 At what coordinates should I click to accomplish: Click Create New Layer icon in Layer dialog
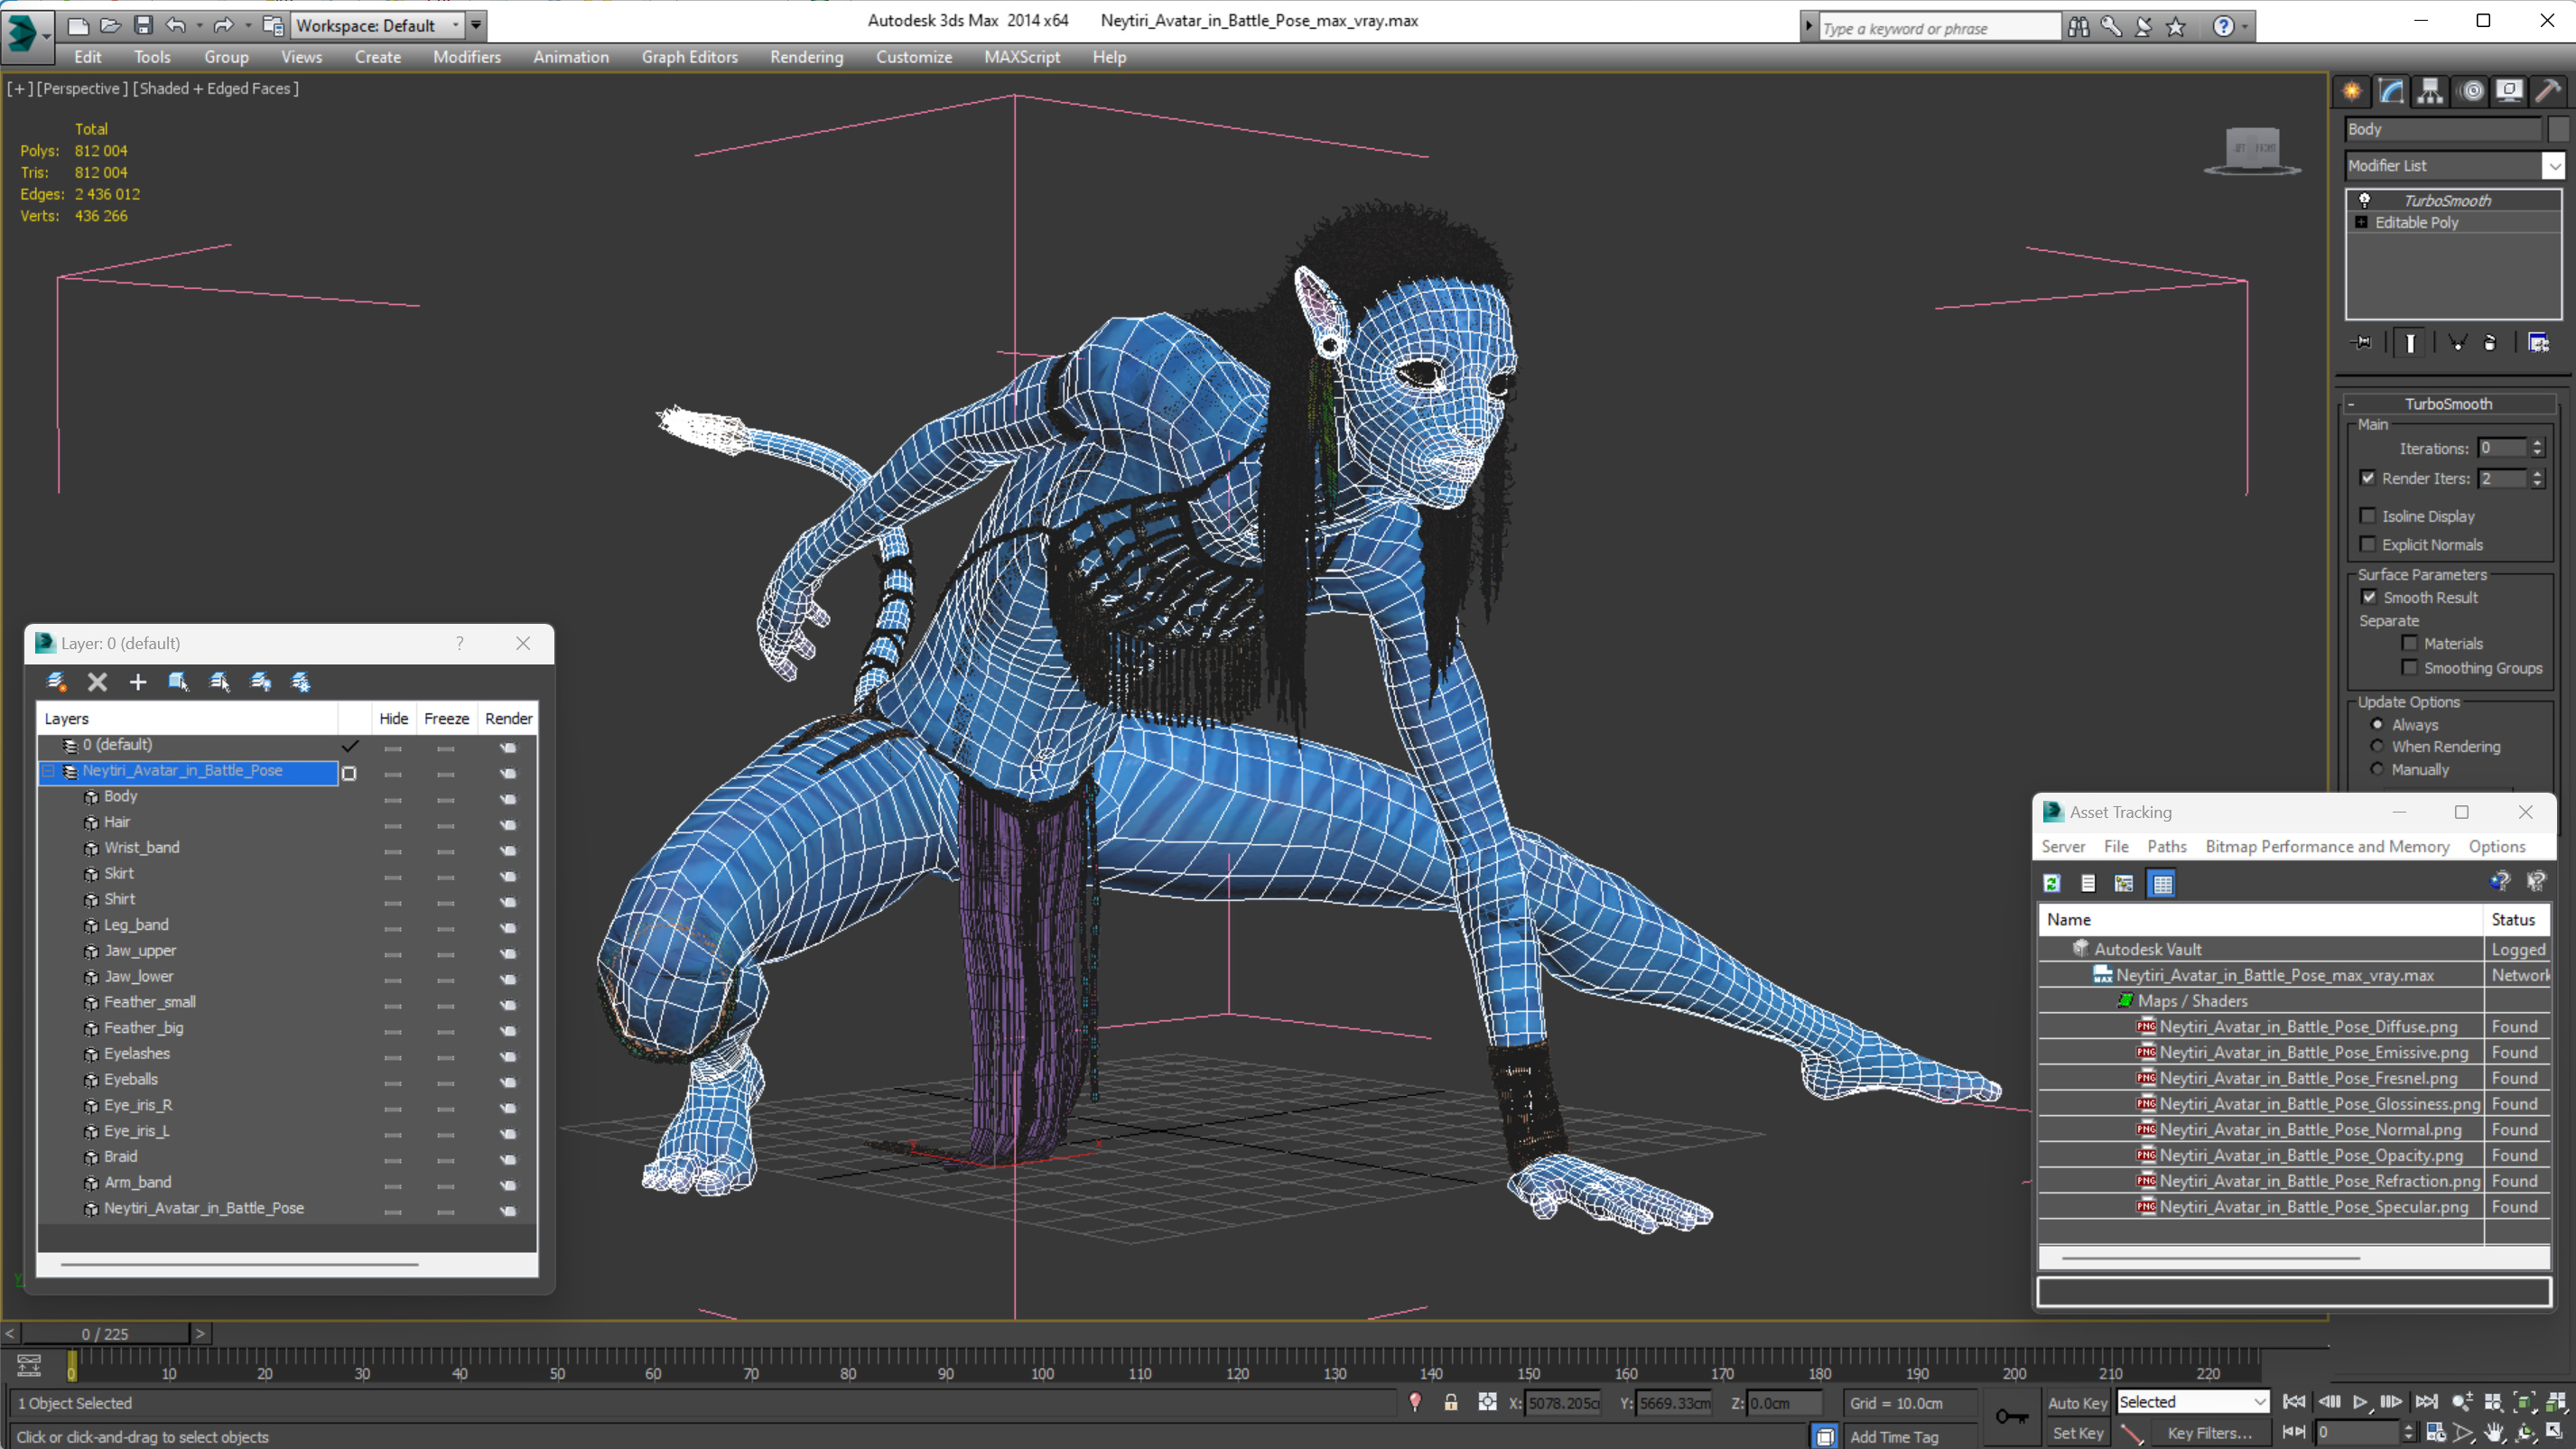tap(56, 682)
